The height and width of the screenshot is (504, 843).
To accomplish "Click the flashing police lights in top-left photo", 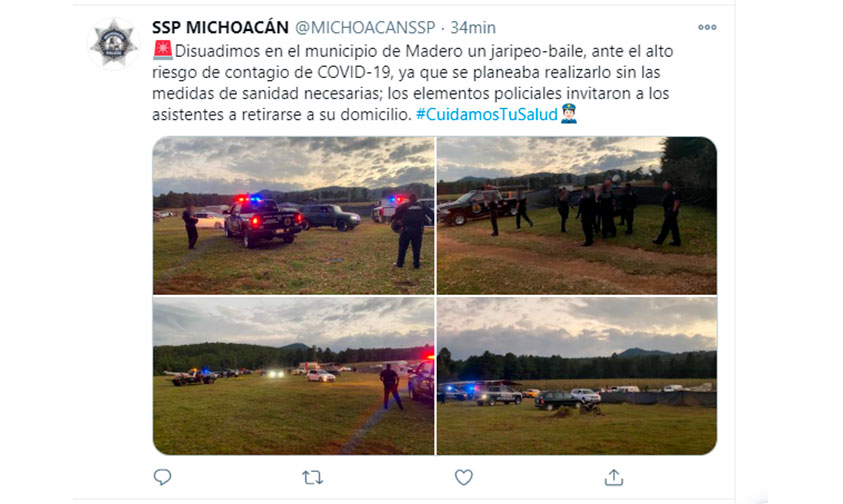I will click(x=249, y=199).
